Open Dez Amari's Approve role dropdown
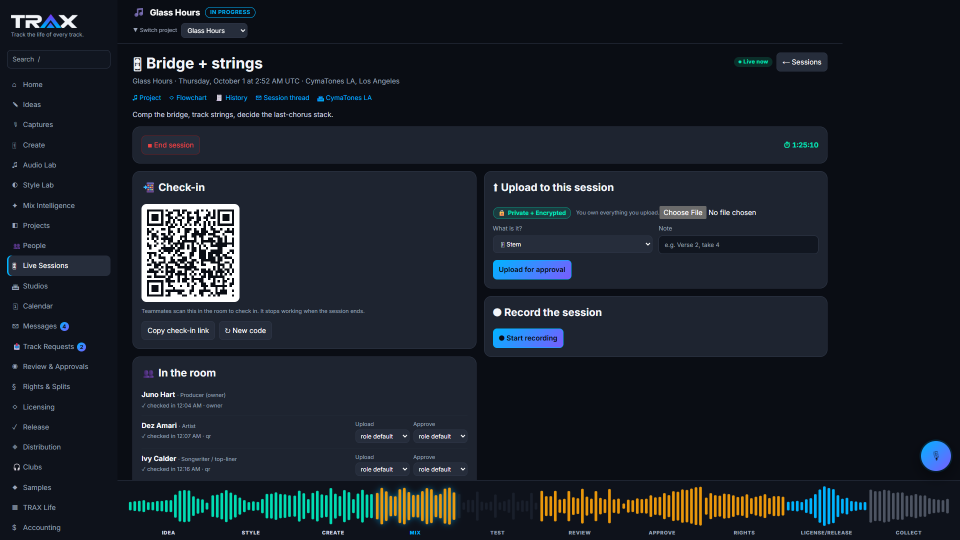The image size is (960, 540). click(440, 437)
